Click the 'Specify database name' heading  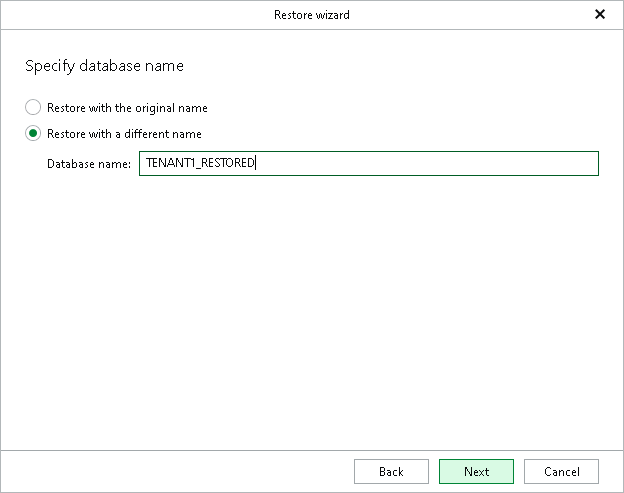[x=104, y=66]
